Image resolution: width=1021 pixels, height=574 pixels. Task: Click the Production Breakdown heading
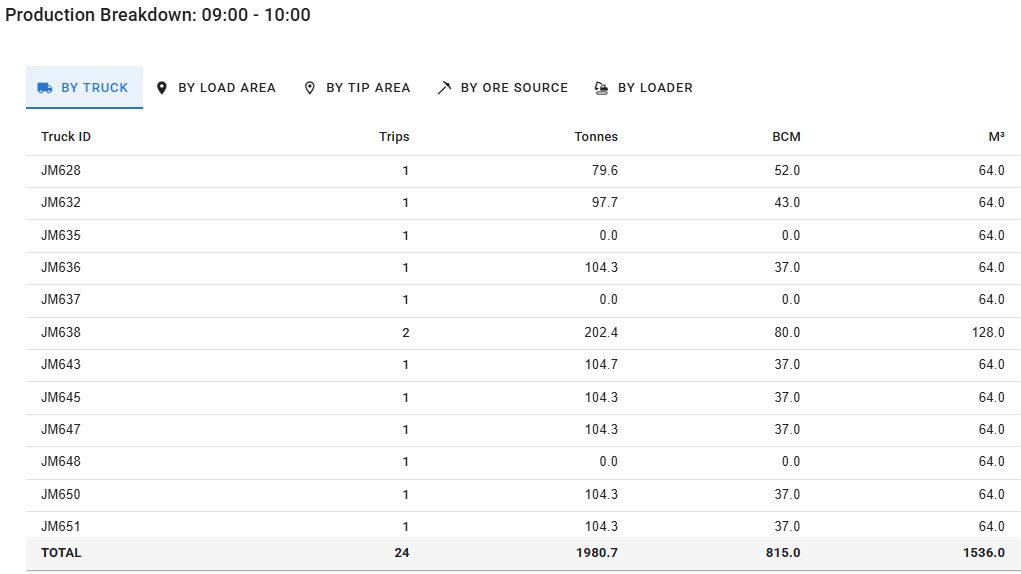pyautogui.click(x=158, y=15)
